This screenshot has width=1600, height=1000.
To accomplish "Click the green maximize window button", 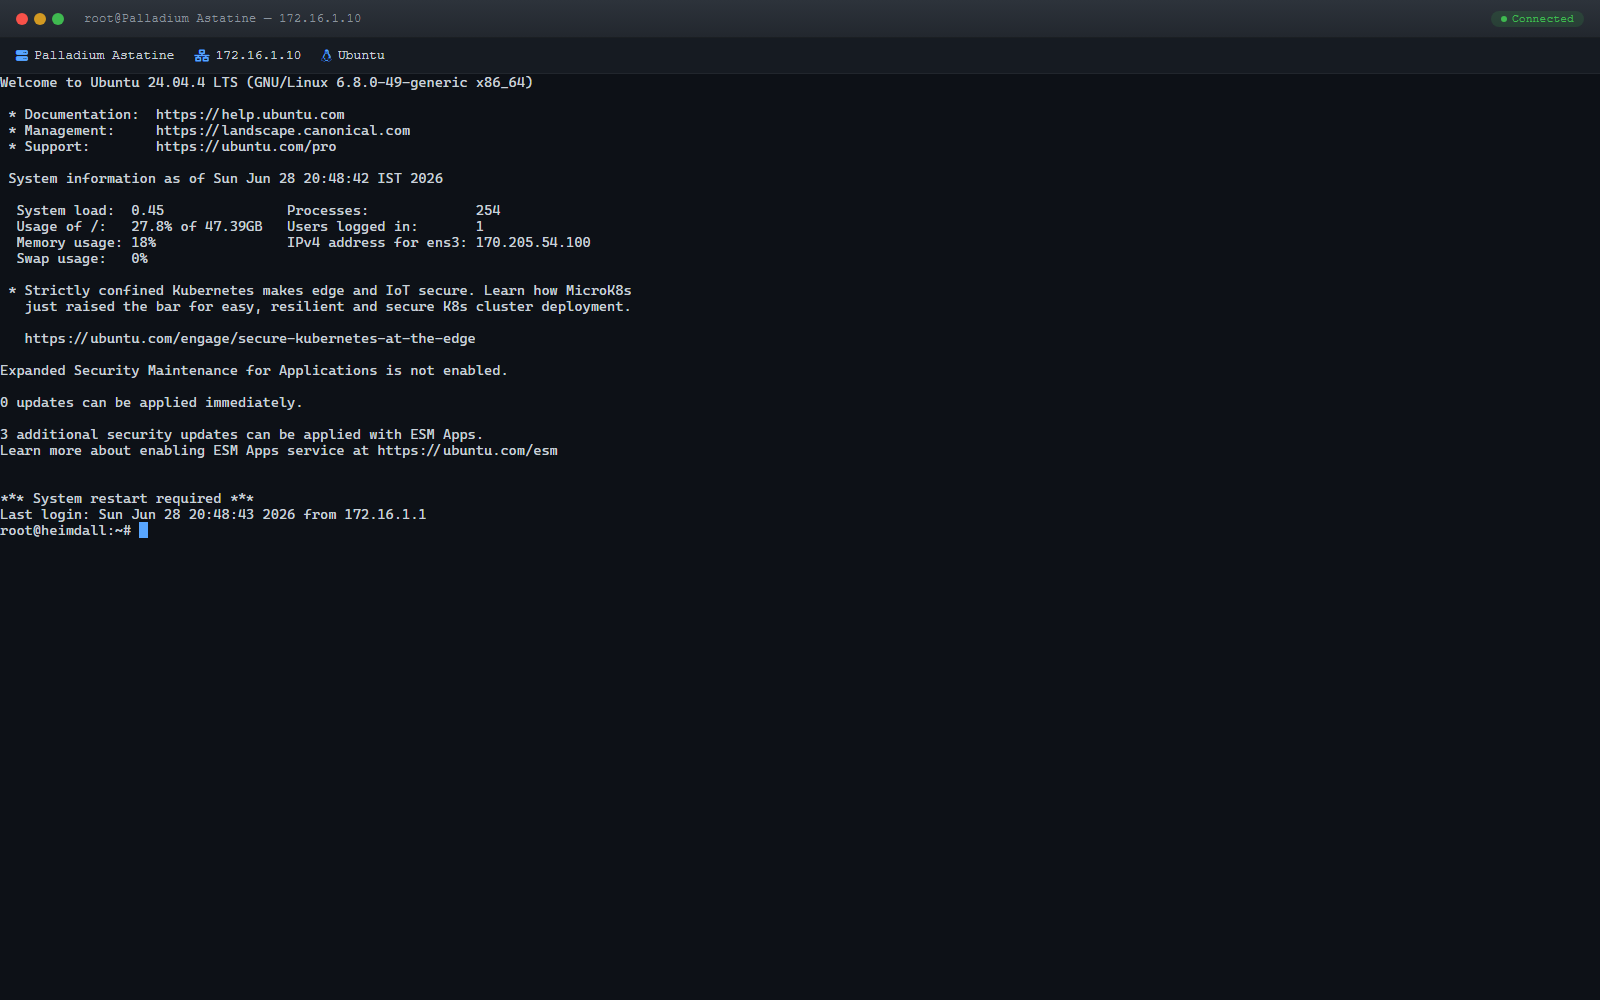I will pos(58,19).
